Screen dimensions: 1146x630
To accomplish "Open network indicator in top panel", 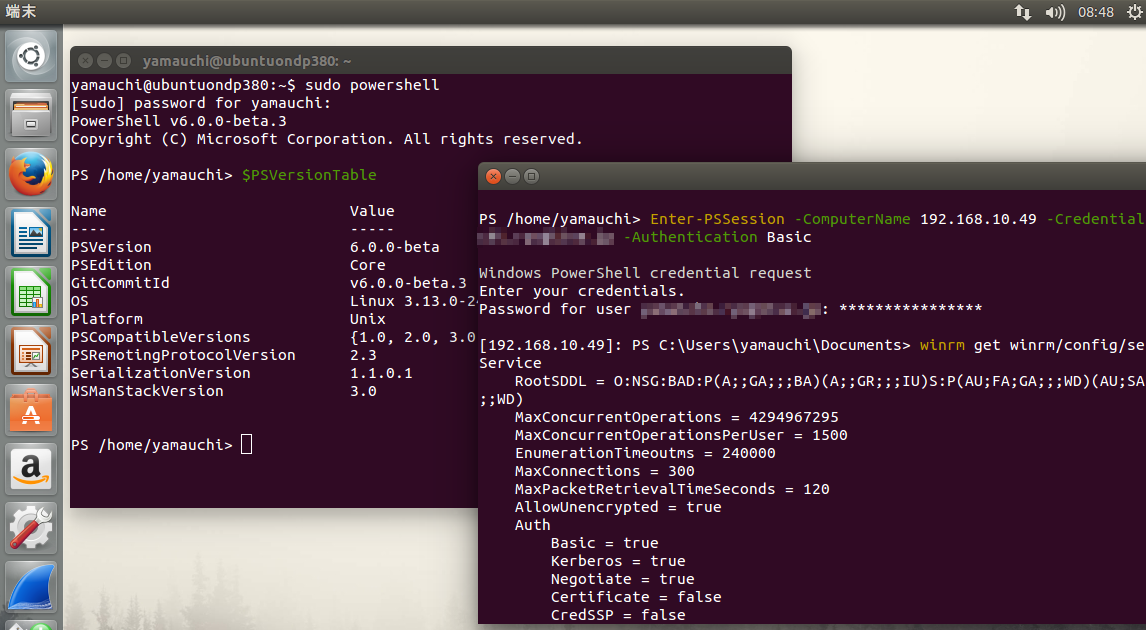I will click(1022, 12).
